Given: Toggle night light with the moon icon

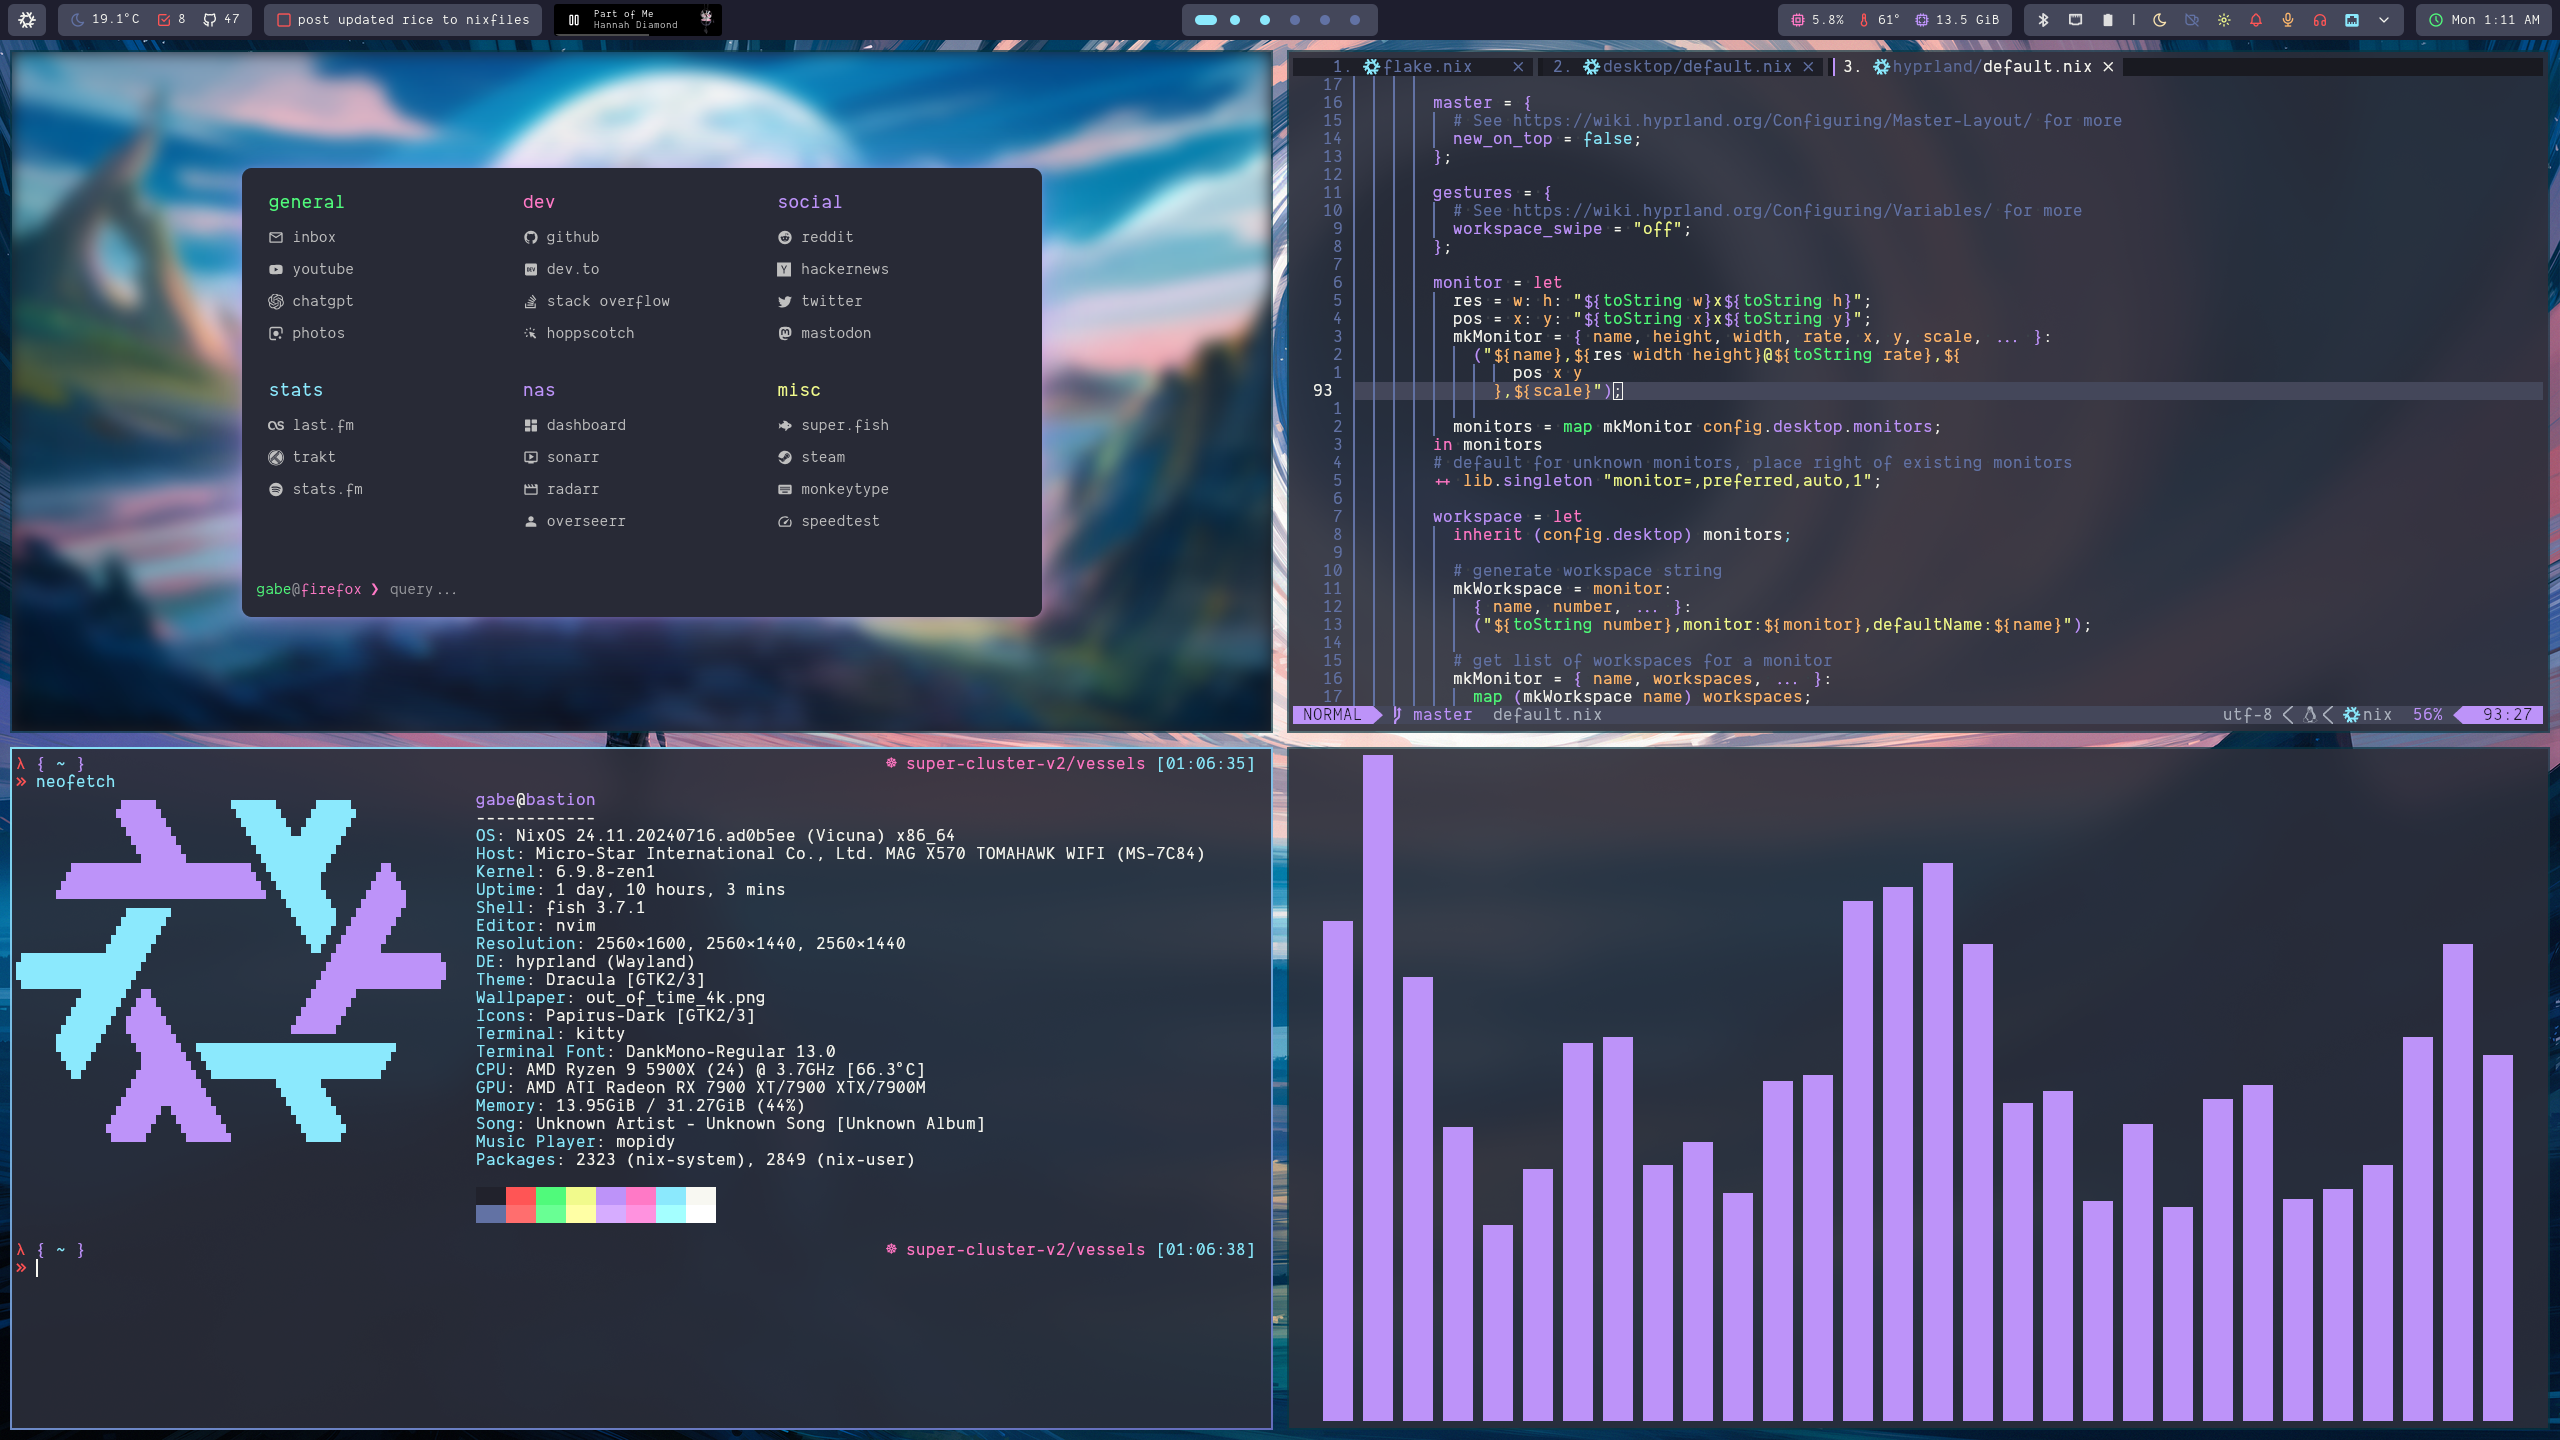Looking at the screenshot, I should pyautogui.click(x=2160, y=19).
